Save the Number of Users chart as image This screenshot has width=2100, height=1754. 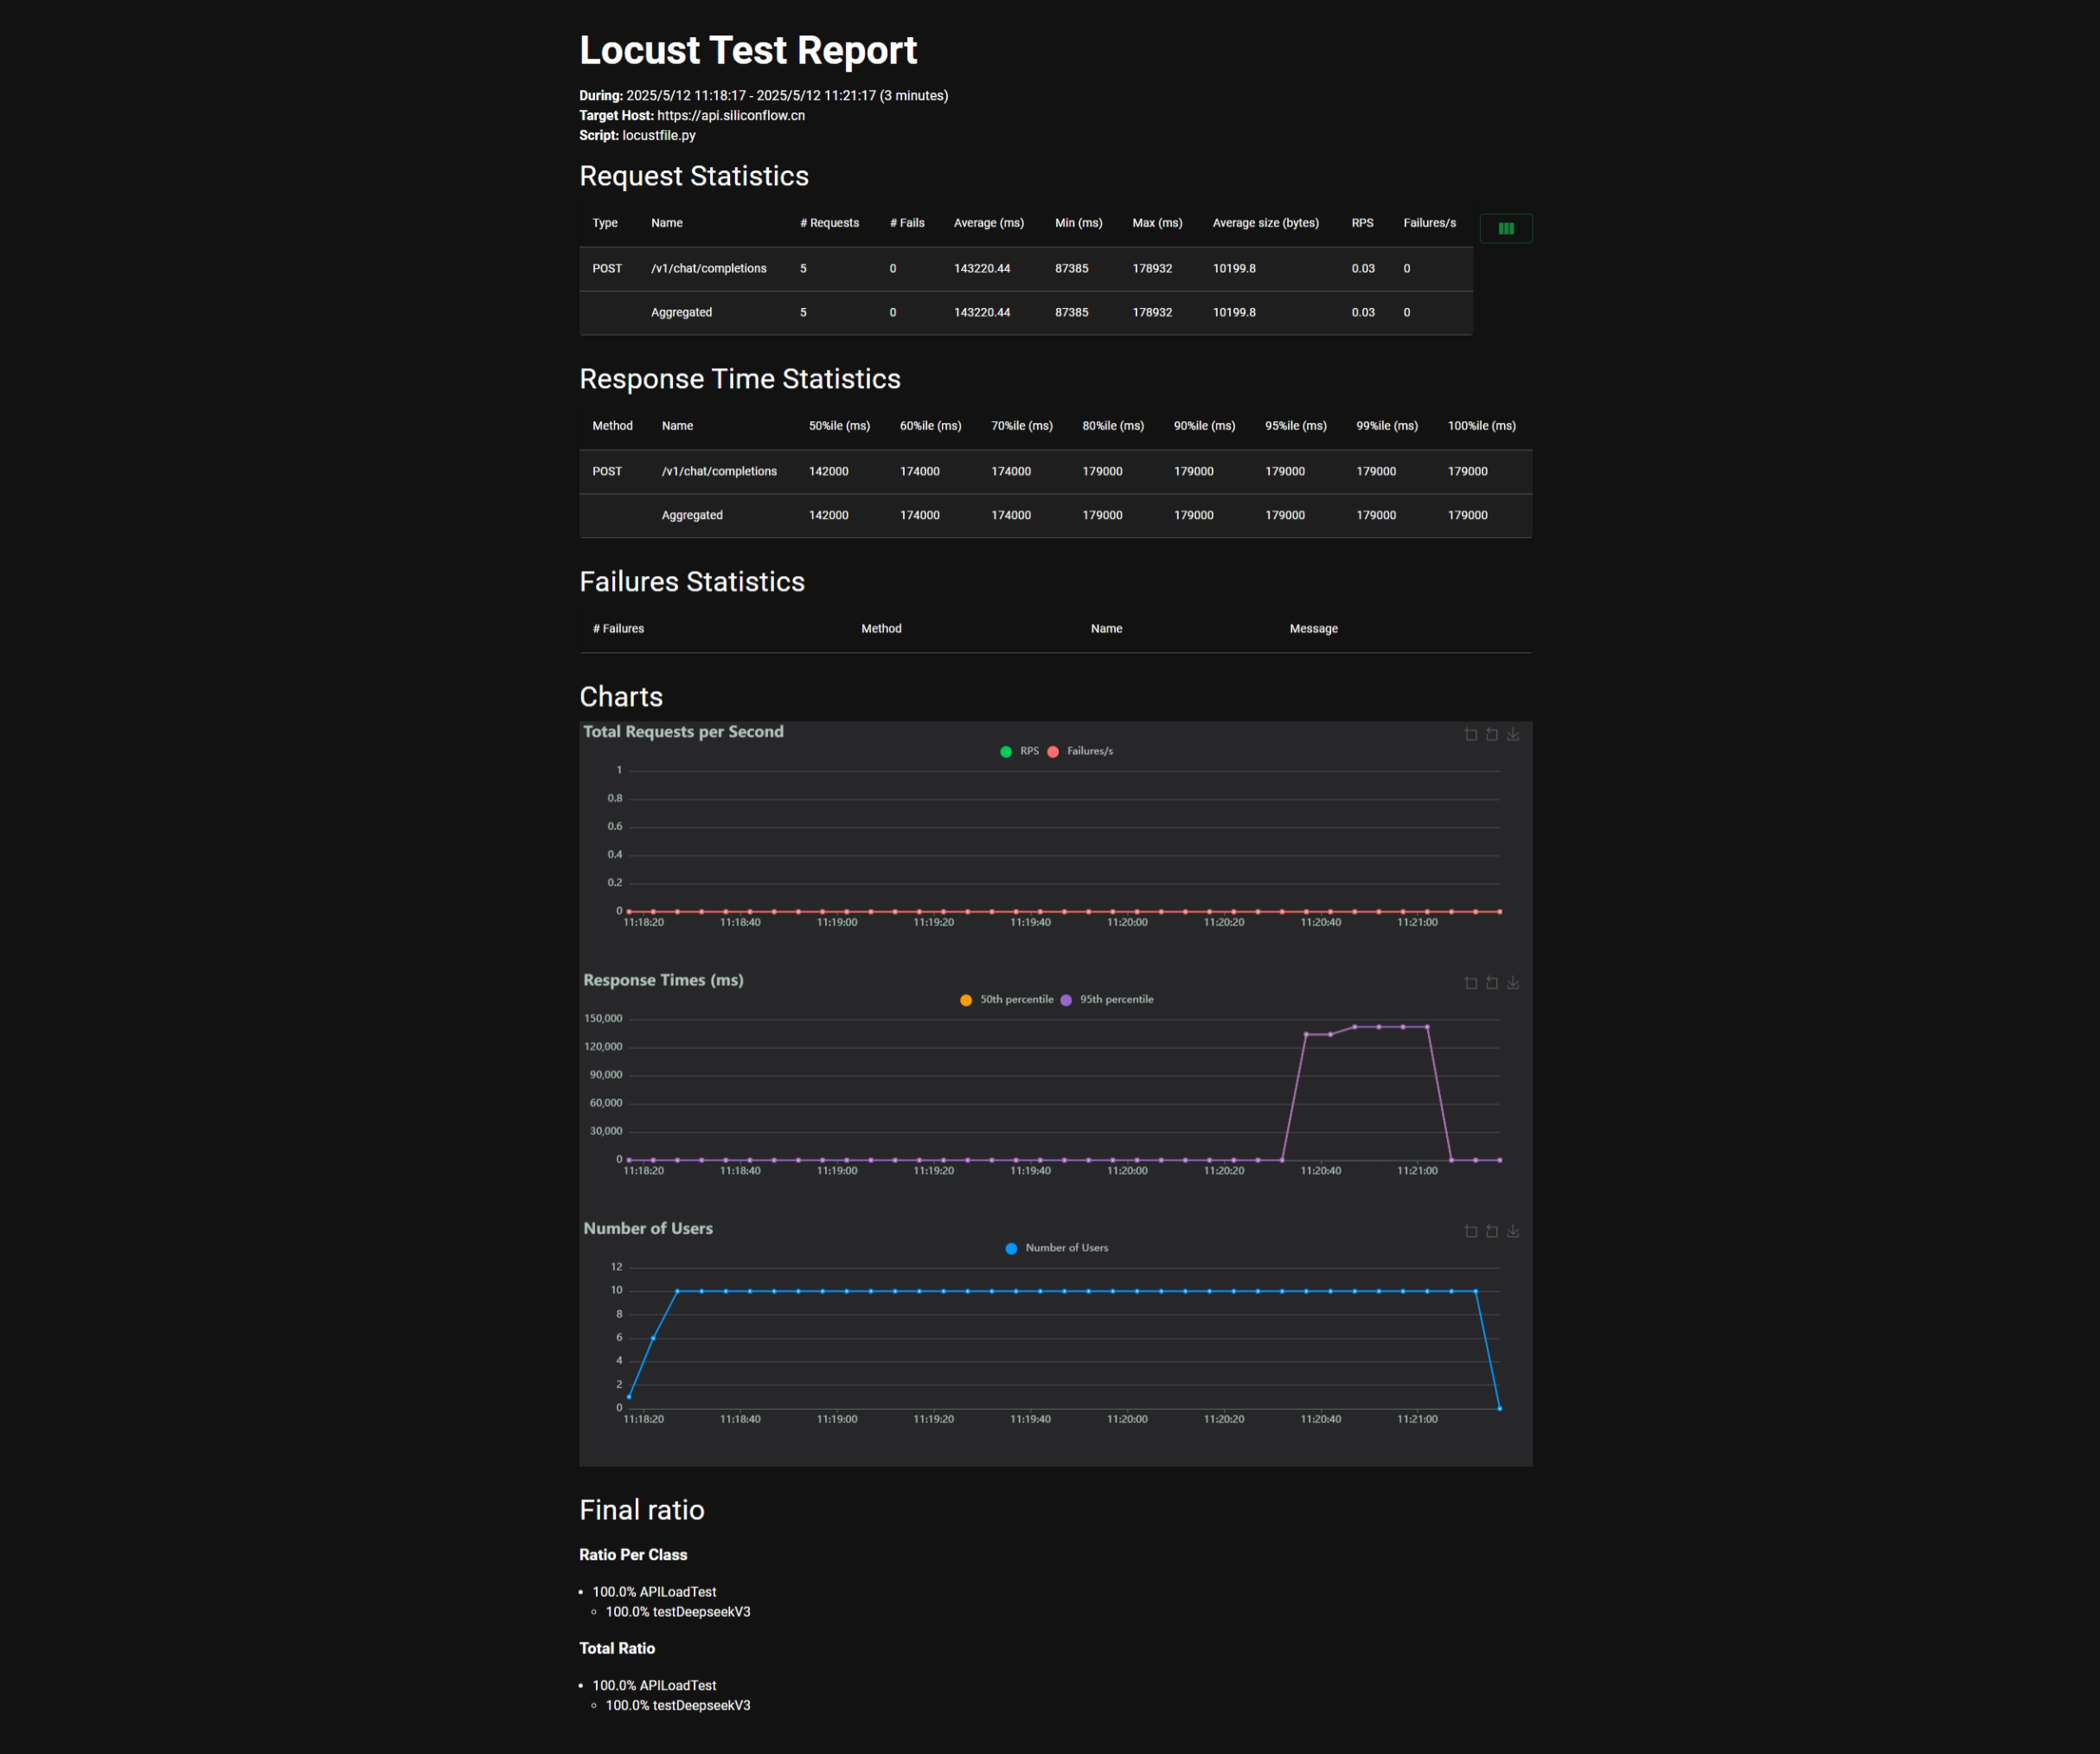[x=1513, y=1231]
